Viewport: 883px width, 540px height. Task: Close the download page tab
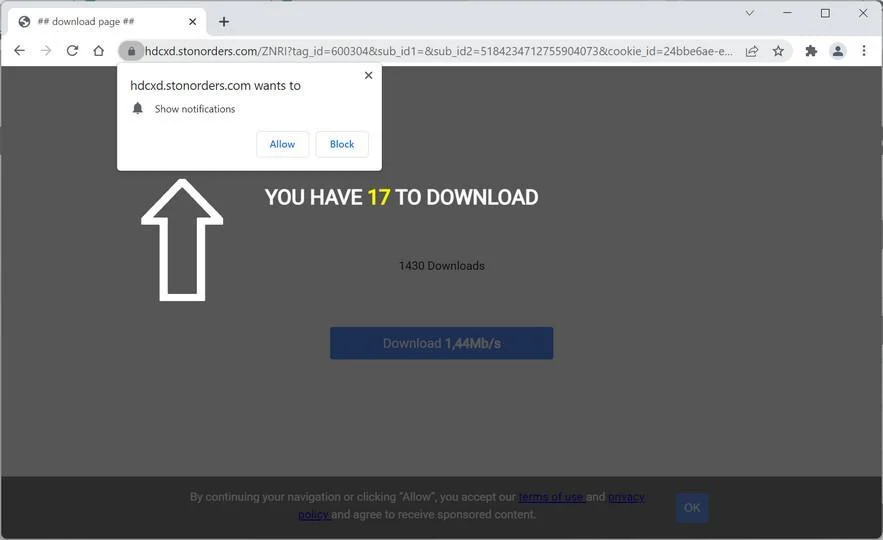click(193, 22)
